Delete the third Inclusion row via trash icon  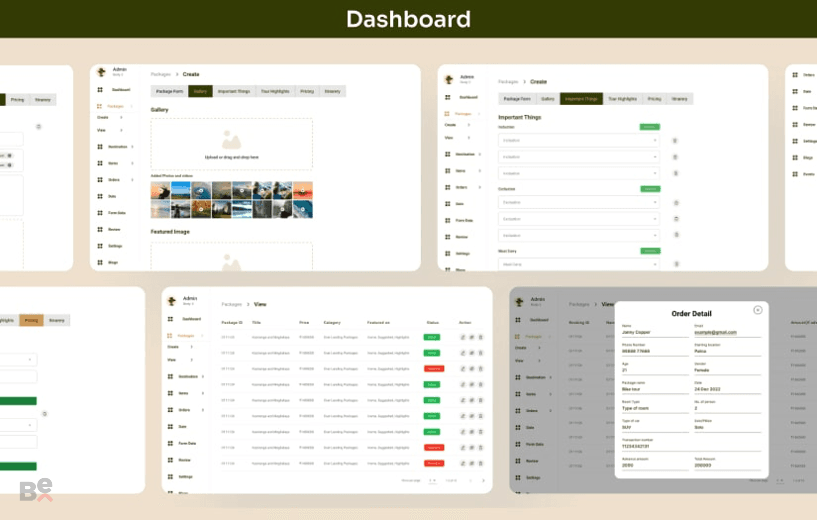(676, 173)
